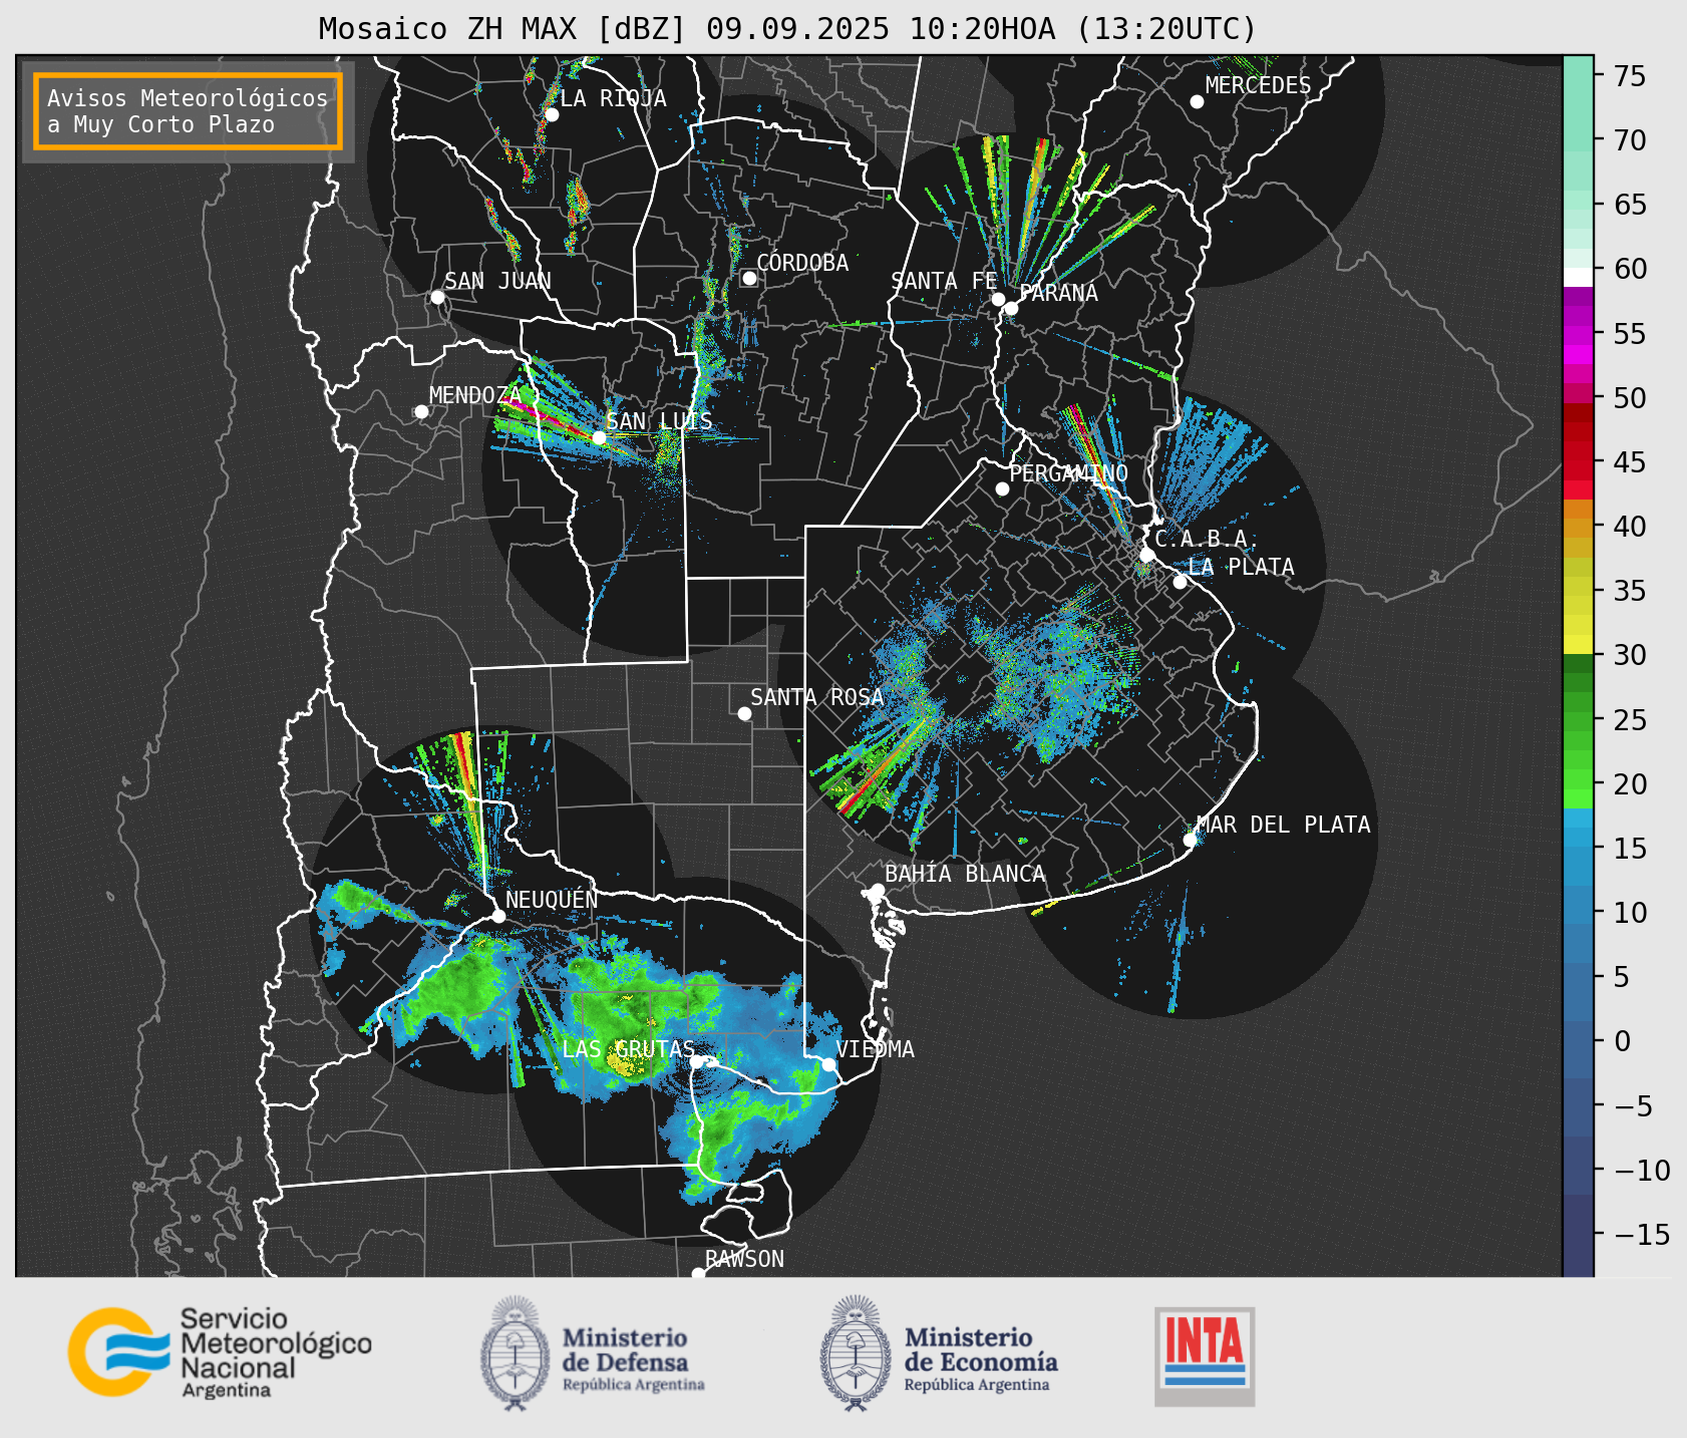Click the RAWSON city marker dot

coord(698,1274)
